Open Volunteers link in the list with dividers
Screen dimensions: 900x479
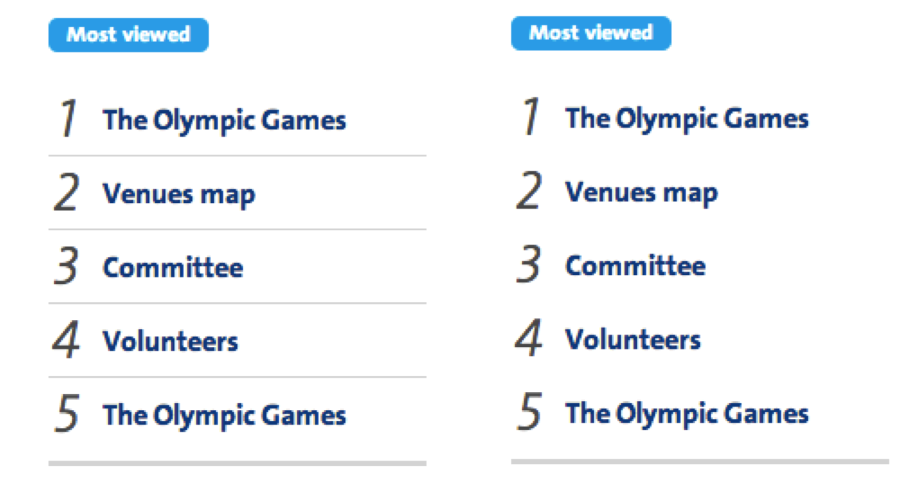170,341
